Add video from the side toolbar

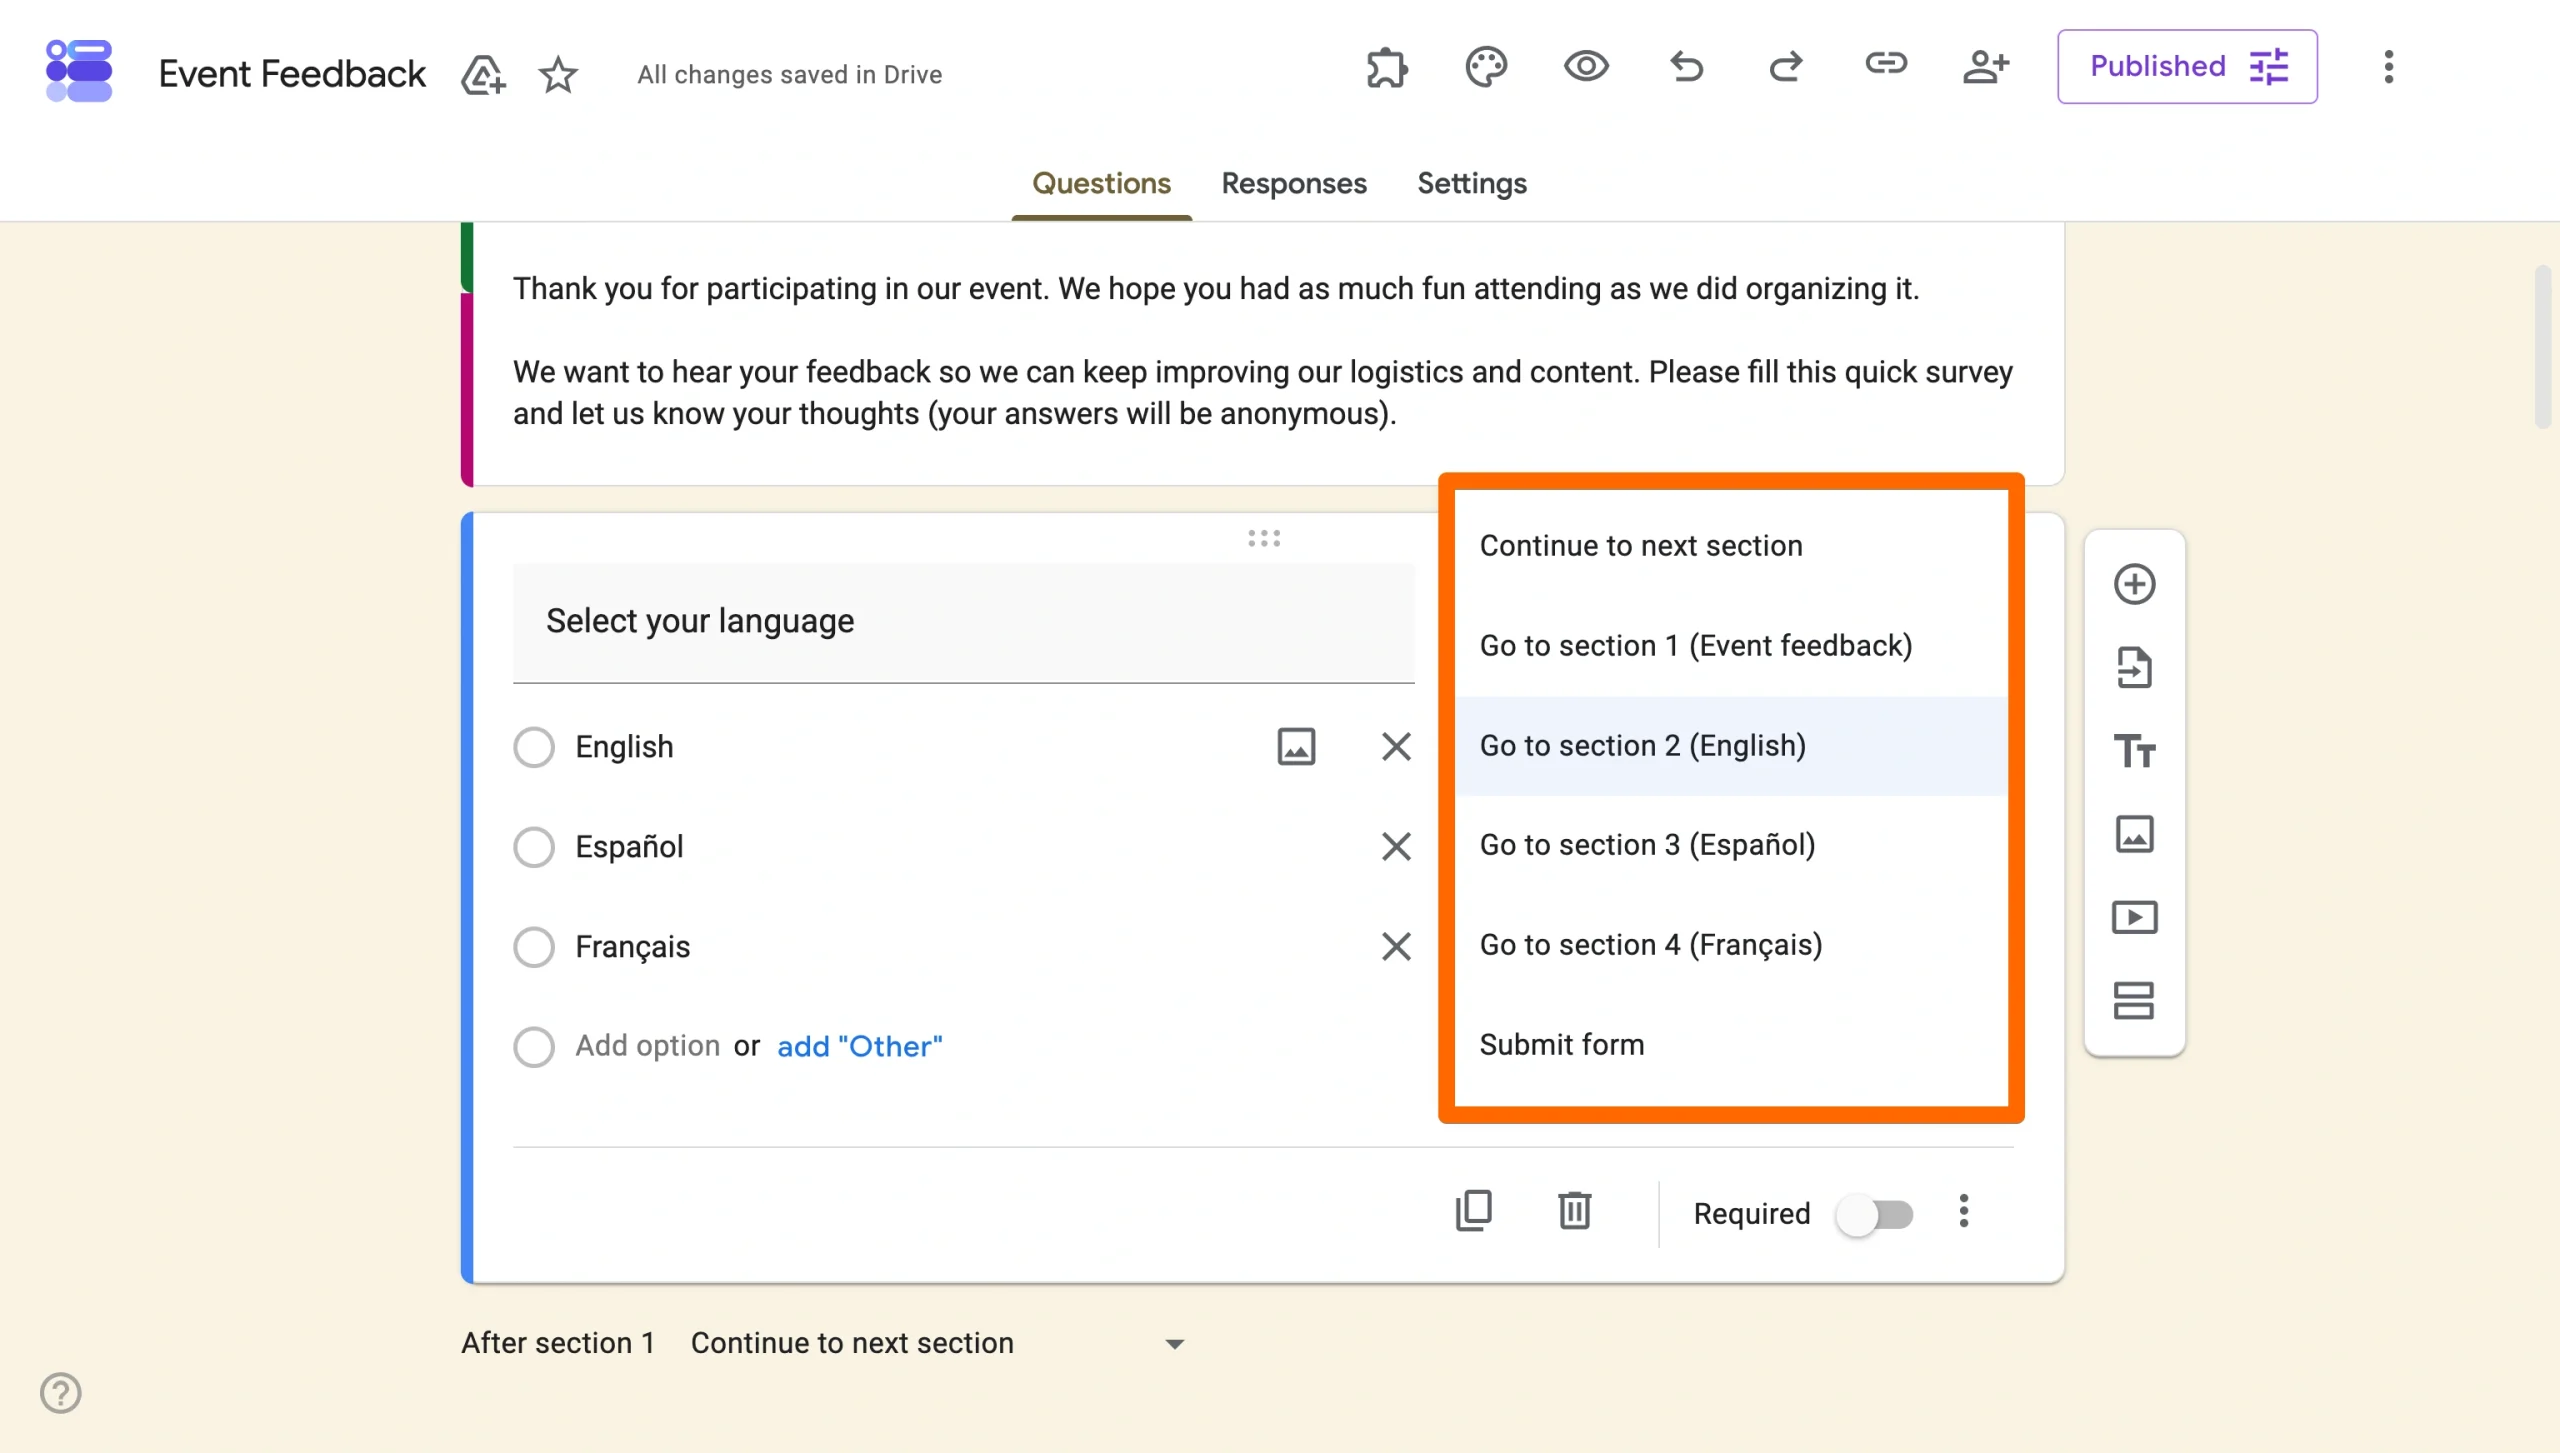tap(2134, 917)
